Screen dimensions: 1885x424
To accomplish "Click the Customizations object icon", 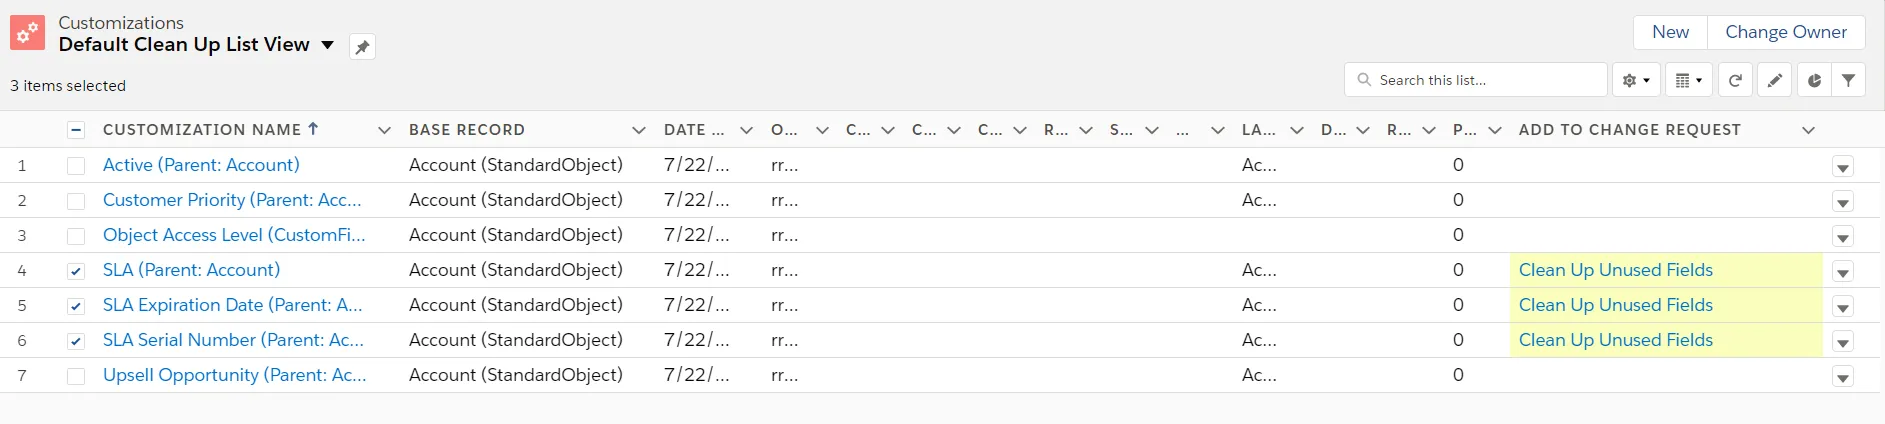I will pyautogui.click(x=27, y=33).
